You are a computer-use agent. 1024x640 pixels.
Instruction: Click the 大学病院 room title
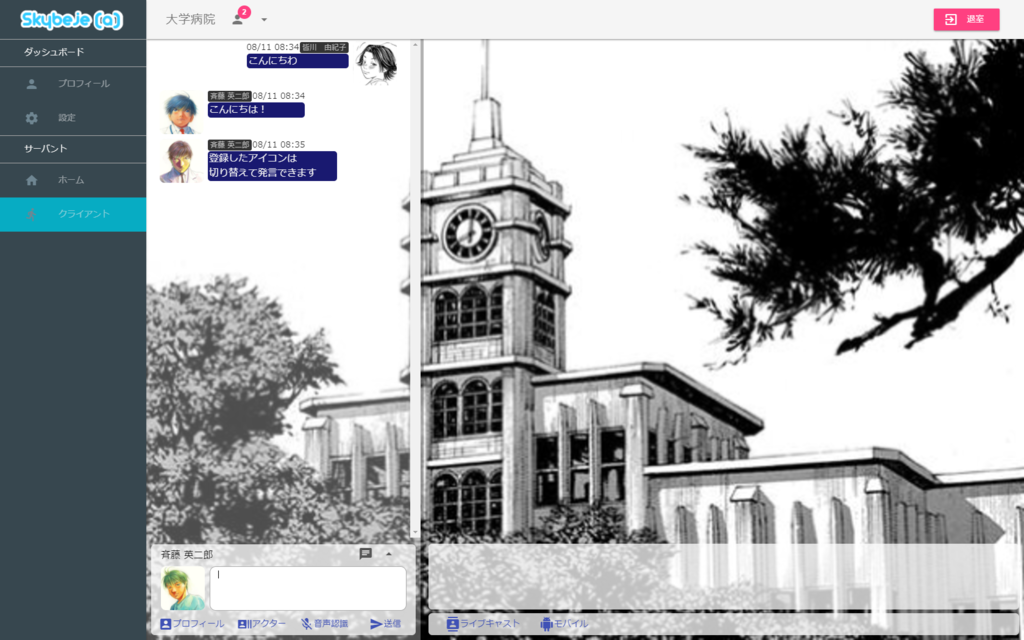190,20
